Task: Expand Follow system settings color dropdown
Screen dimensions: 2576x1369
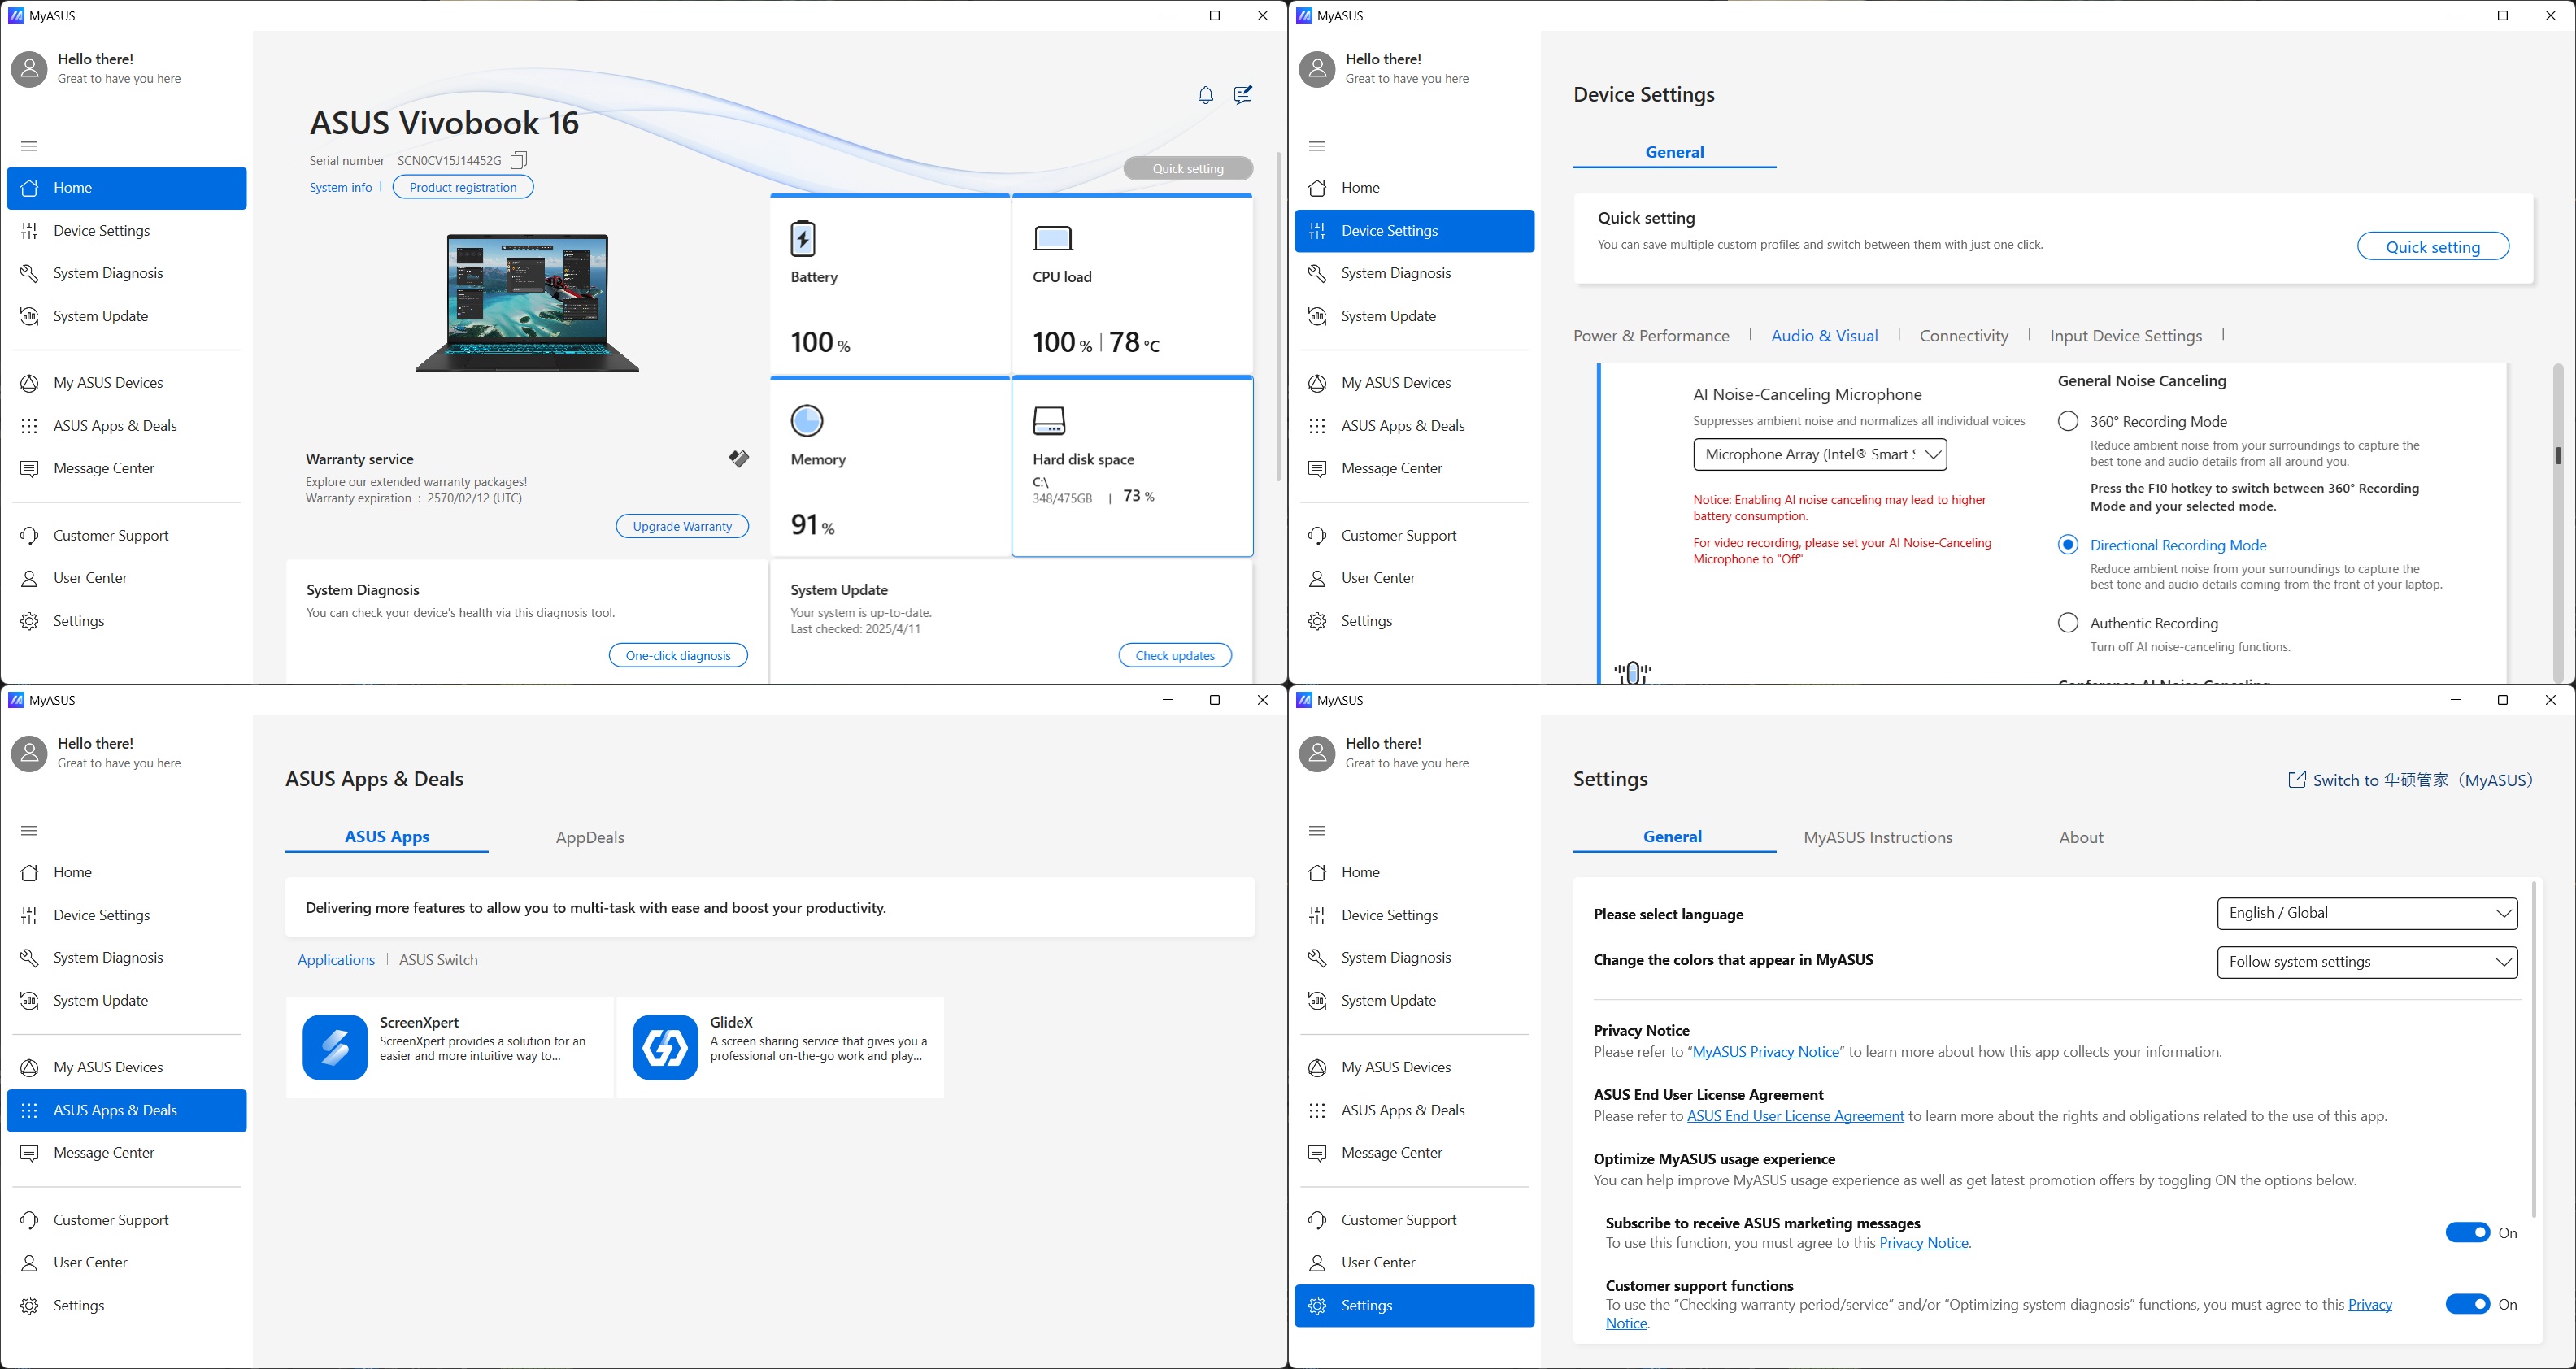Action: coord(2366,962)
